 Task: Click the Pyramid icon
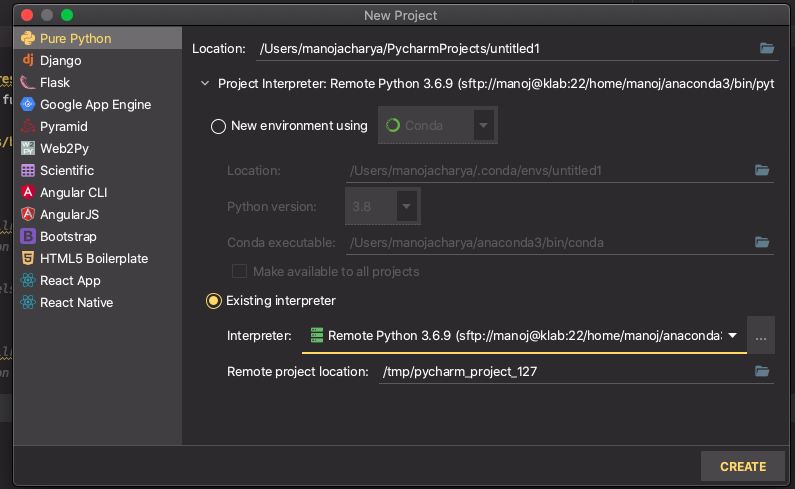click(28, 126)
